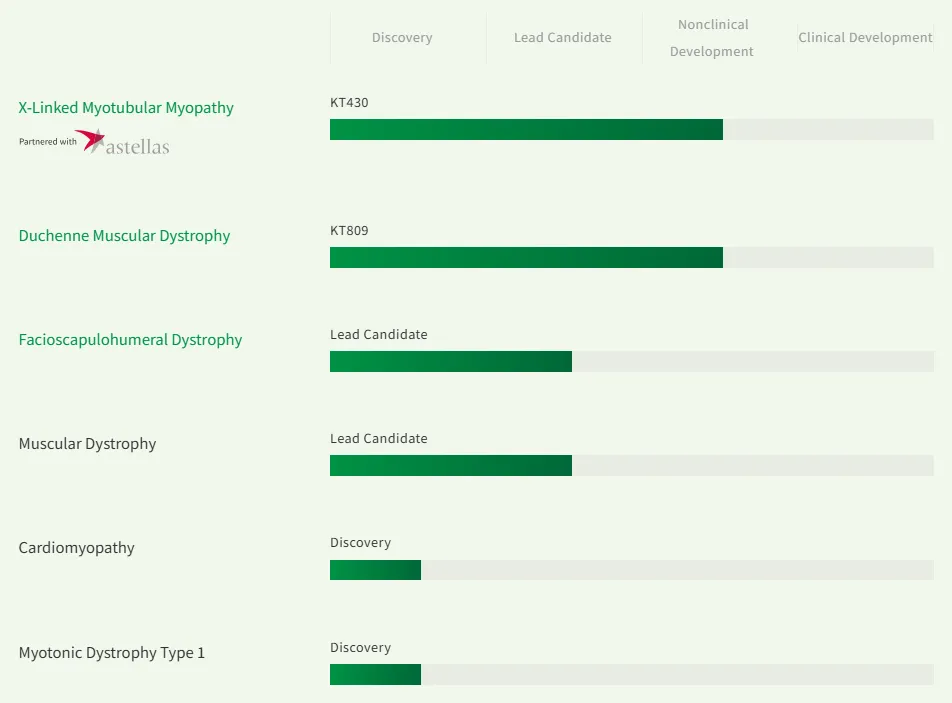Click the KT809 candidate label
Image resolution: width=952 pixels, height=703 pixels.
coord(349,231)
